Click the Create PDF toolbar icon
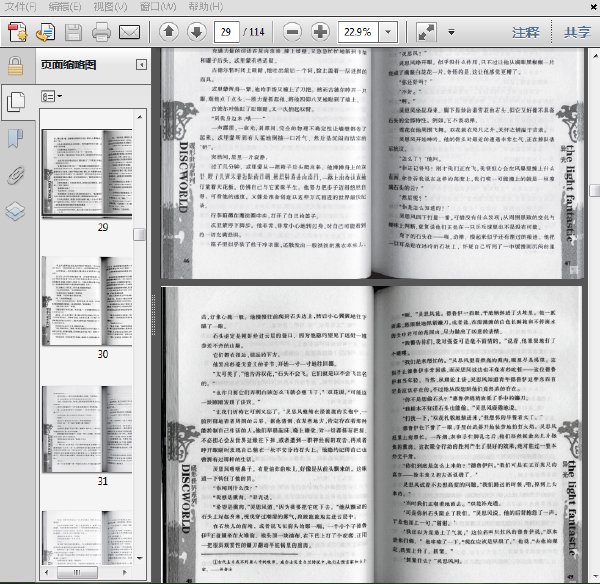Screen dimensions: 600x584 click(x=18, y=32)
